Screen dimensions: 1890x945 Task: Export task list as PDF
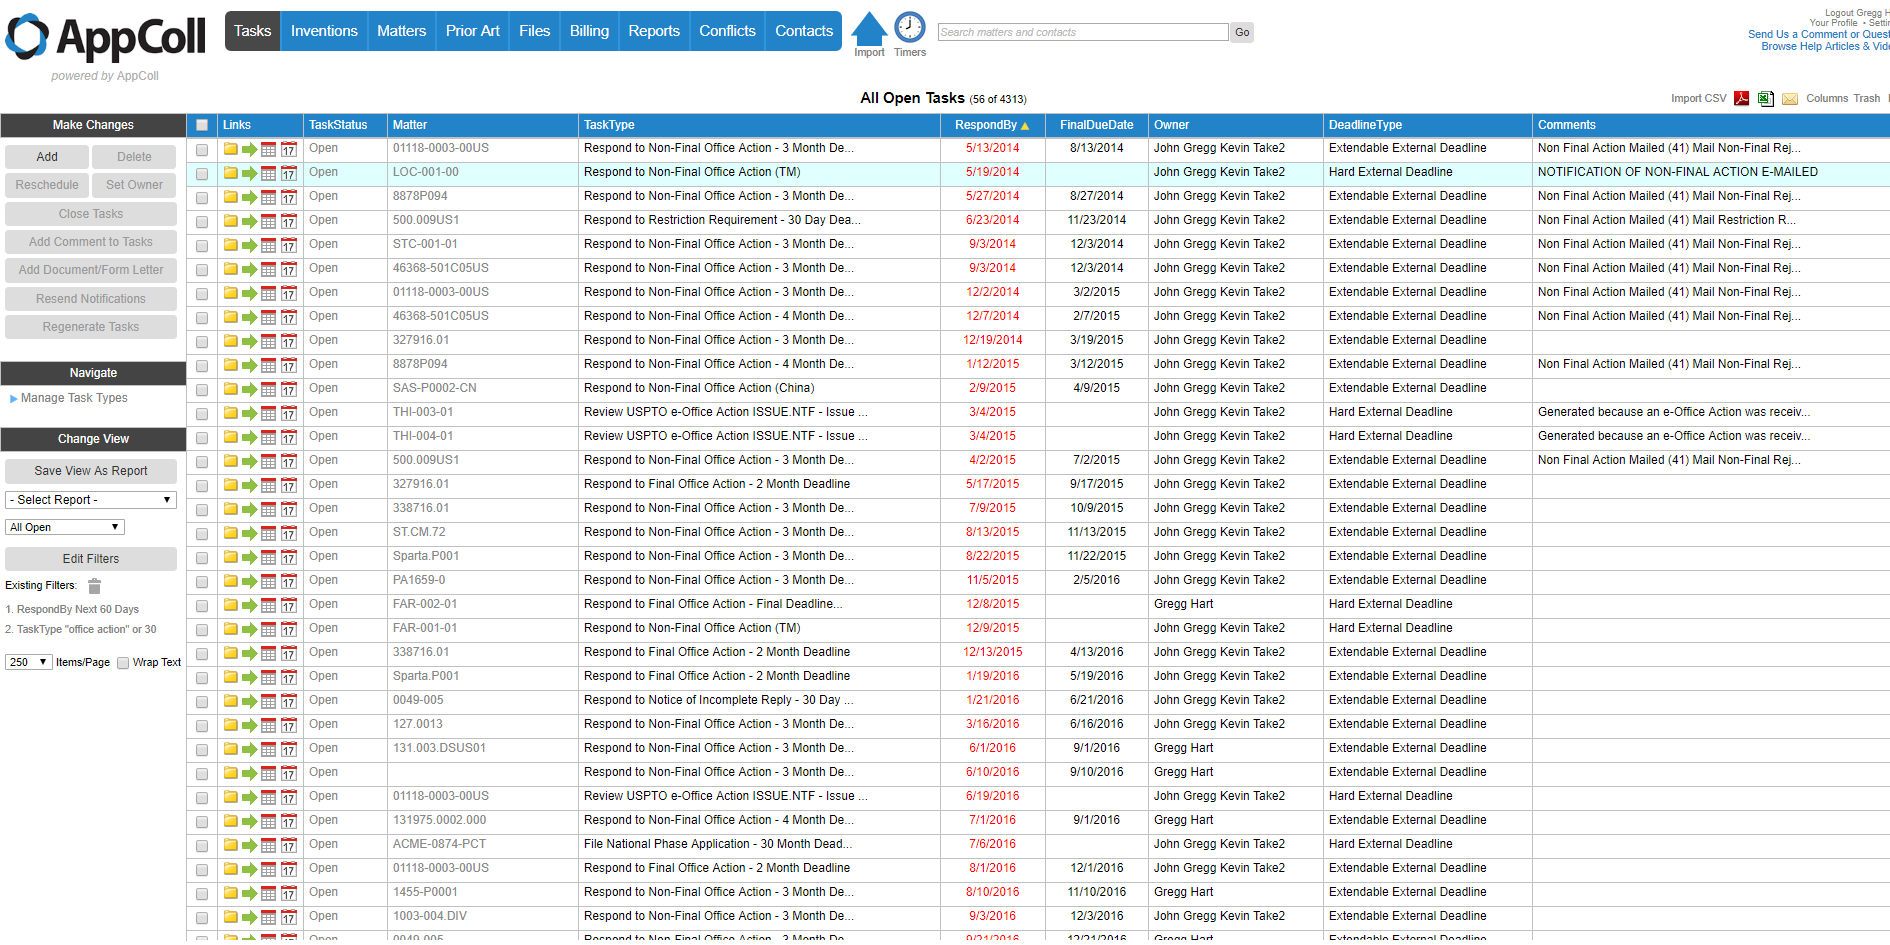[1741, 98]
